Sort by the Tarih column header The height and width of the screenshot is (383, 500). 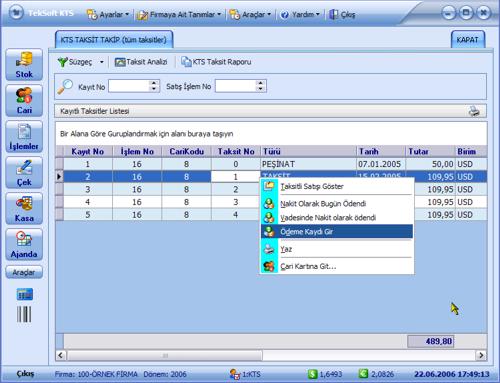click(381, 151)
